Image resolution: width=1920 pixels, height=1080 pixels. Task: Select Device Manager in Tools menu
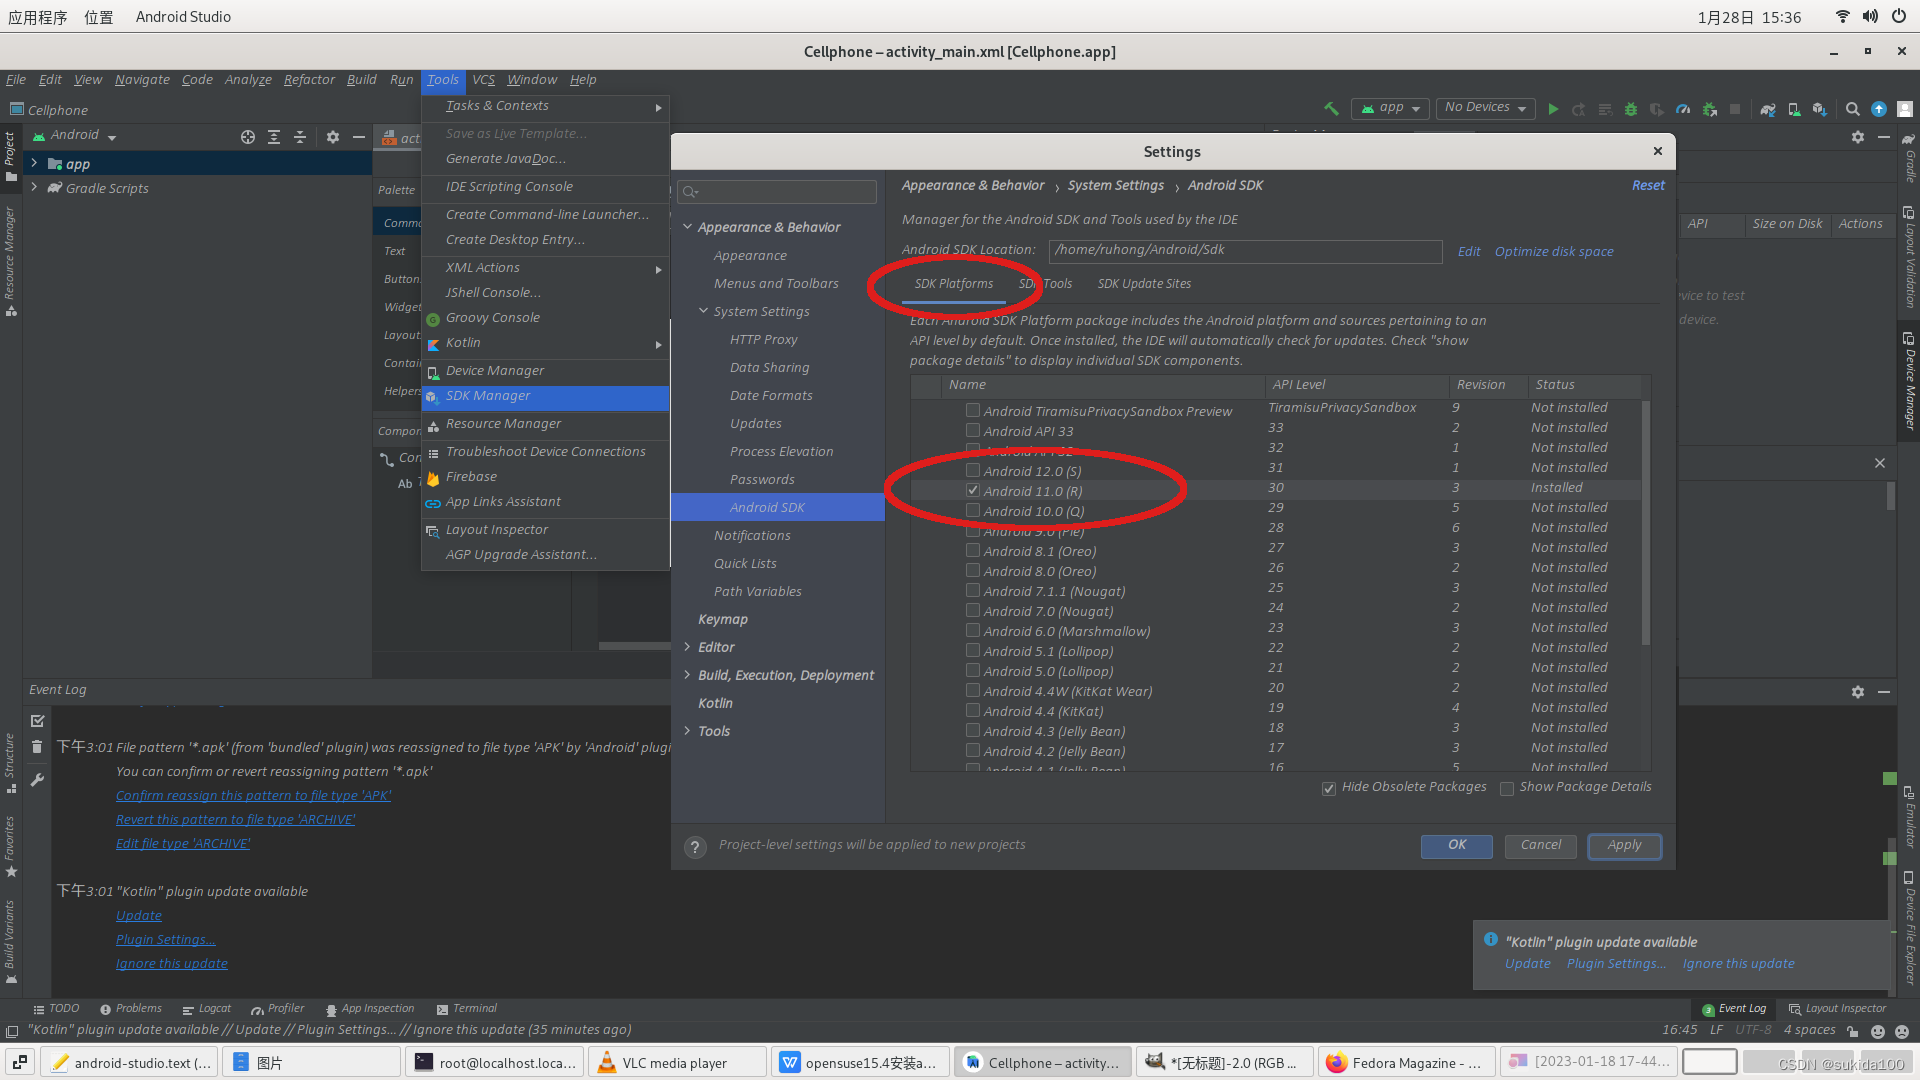tap(545, 372)
